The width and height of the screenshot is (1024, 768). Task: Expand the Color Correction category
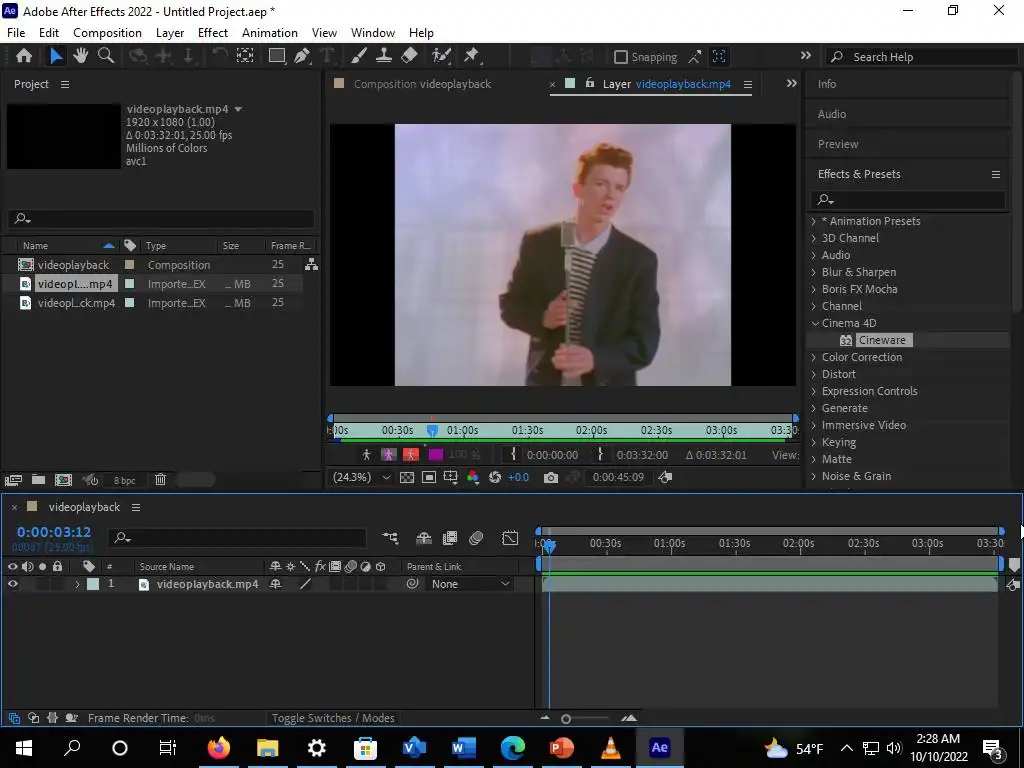[814, 357]
